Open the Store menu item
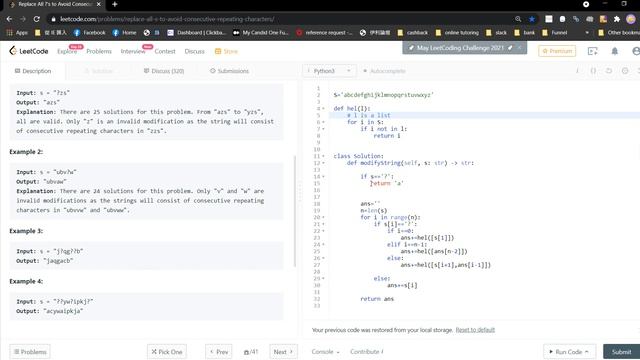The image size is (640, 360). [x=226, y=51]
